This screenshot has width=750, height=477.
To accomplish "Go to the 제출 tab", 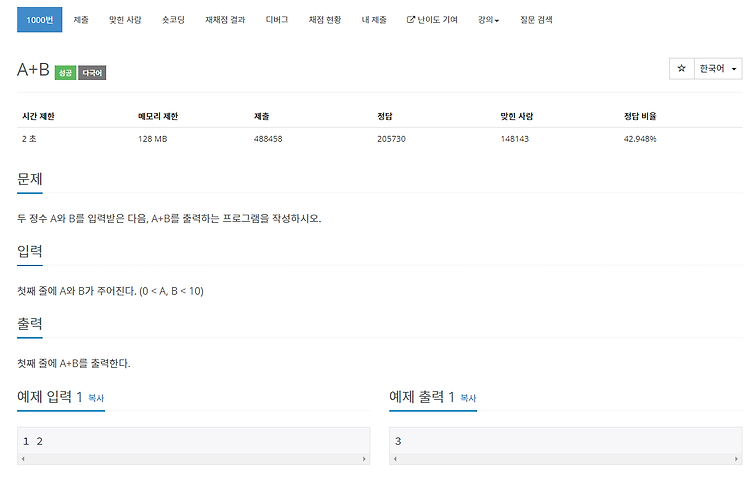I will pyautogui.click(x=81, y=20).
